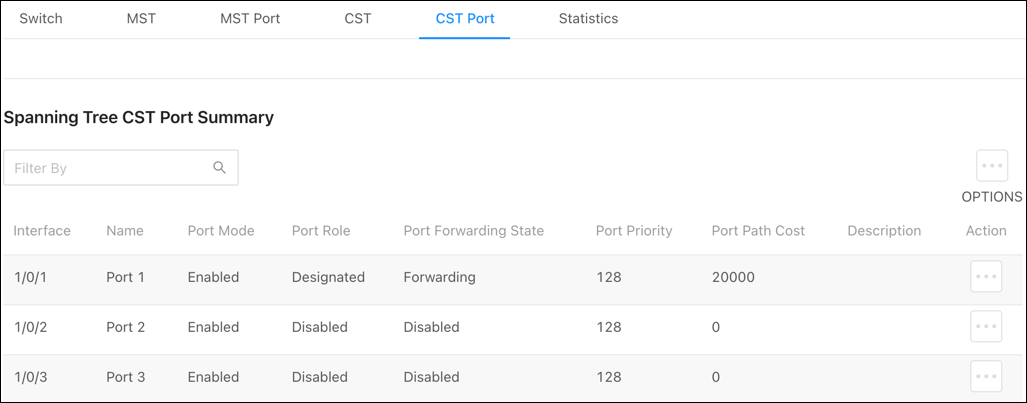The image size is (1027, 403).
Task: Switch to the Switch tab
Action: point(41,18)
